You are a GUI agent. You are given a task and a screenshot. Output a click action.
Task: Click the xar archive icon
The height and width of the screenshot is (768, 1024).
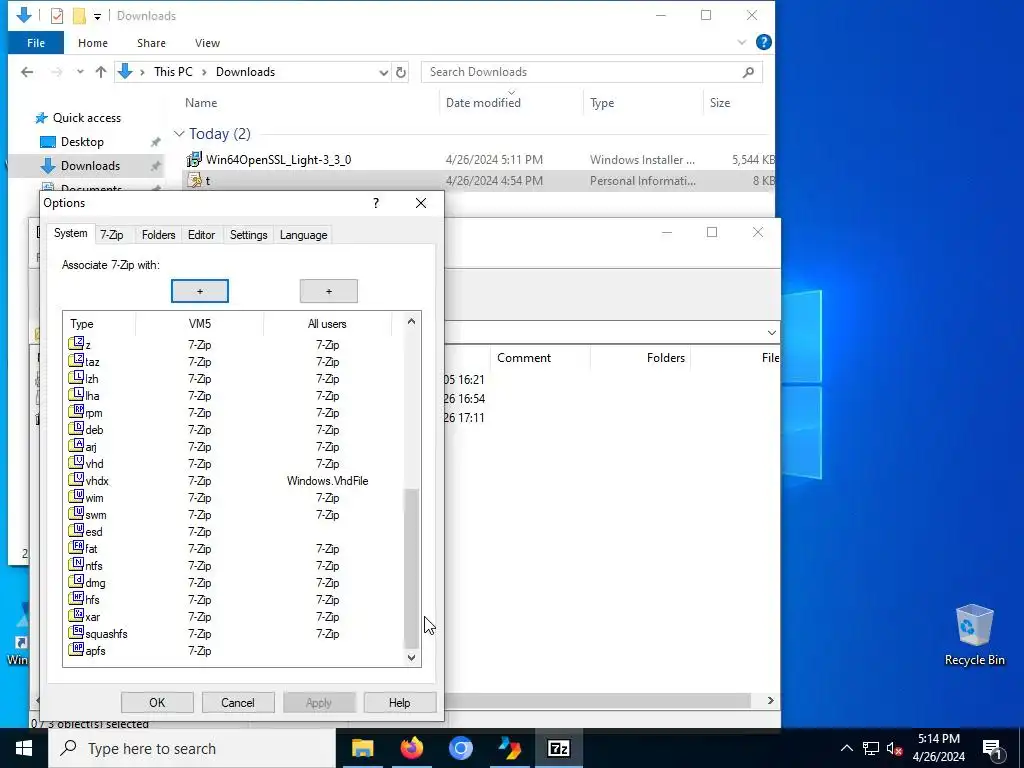click(x=76, y=615)
